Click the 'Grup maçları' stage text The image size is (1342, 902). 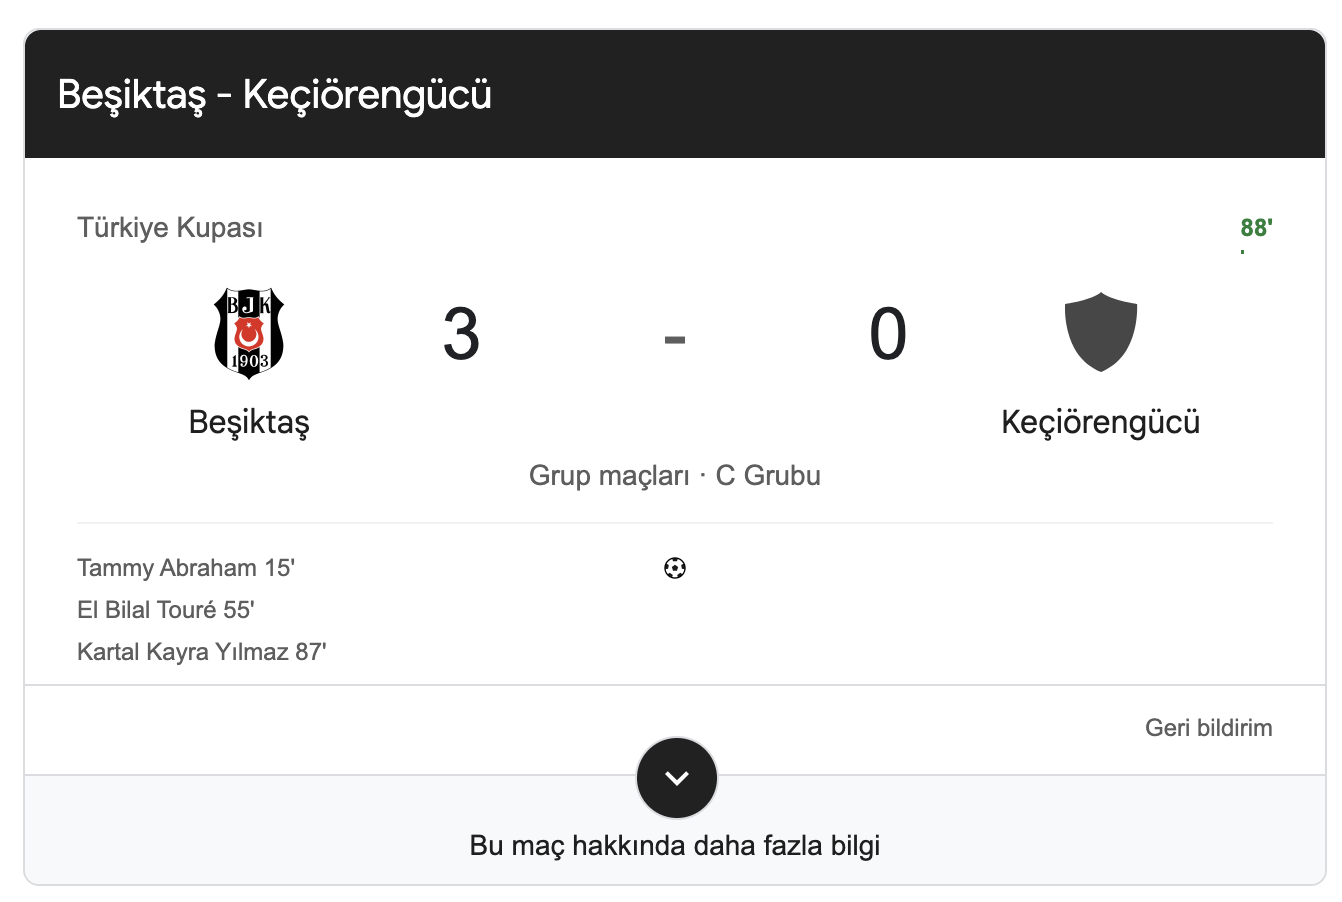coord(609,475)
